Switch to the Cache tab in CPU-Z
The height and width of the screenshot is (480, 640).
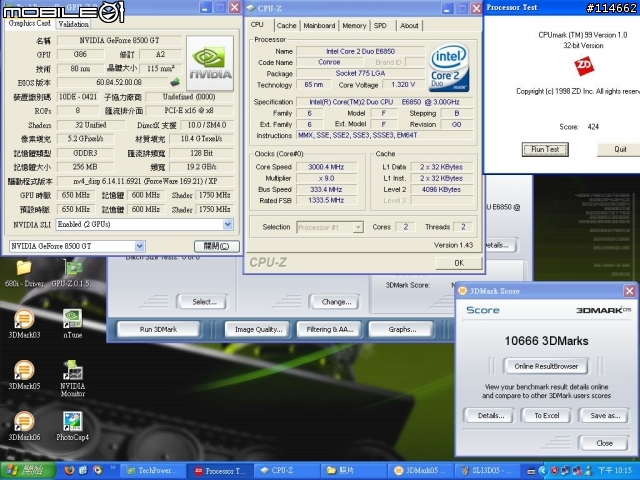tap(287, 26)
